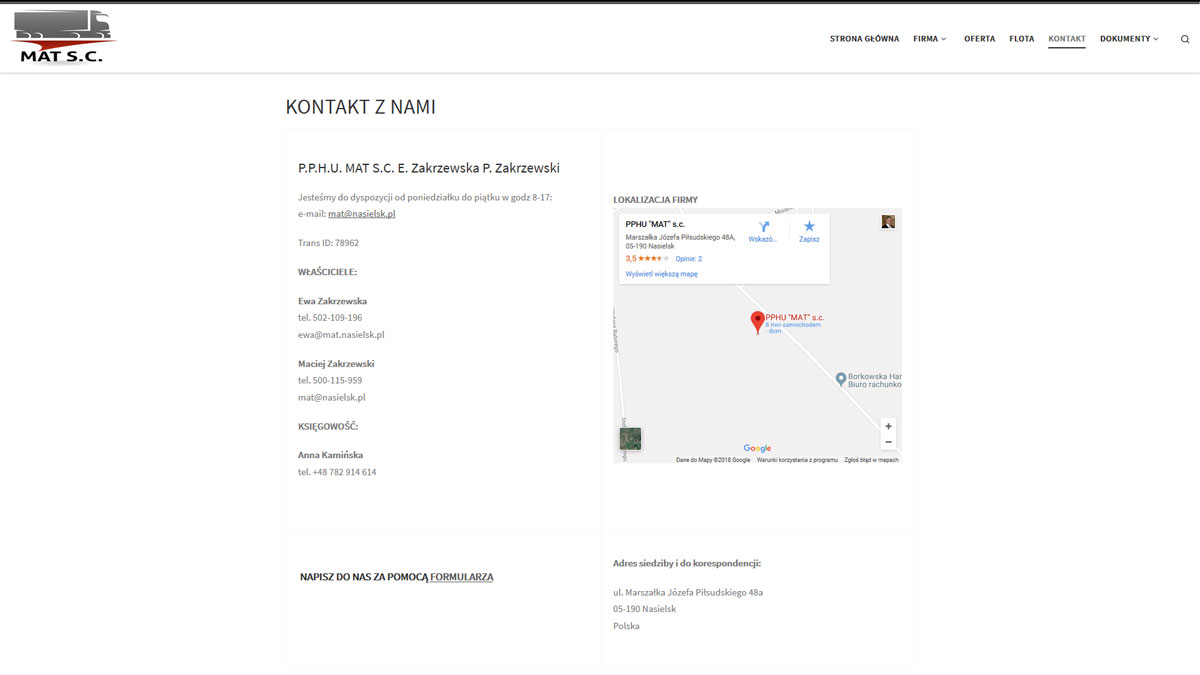Image resolution: width=1200 pixels, height=675 pixels.
Task: Click the directions arrow icon on map
Action: click(x=763, y=228)
